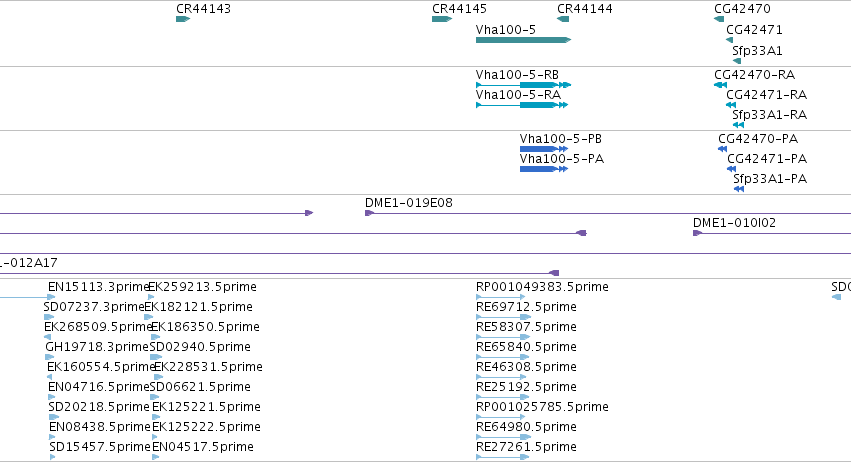
Task: Select the CR44143 gene feature
Action: pos(183,19)
